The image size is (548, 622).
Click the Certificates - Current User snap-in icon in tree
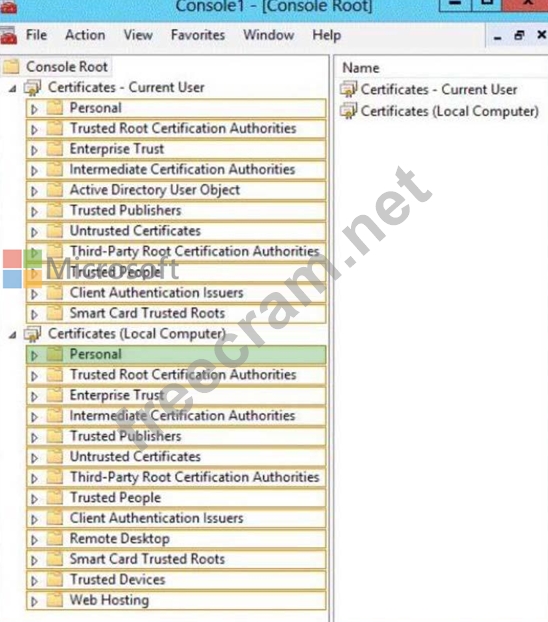pos(33,87)
